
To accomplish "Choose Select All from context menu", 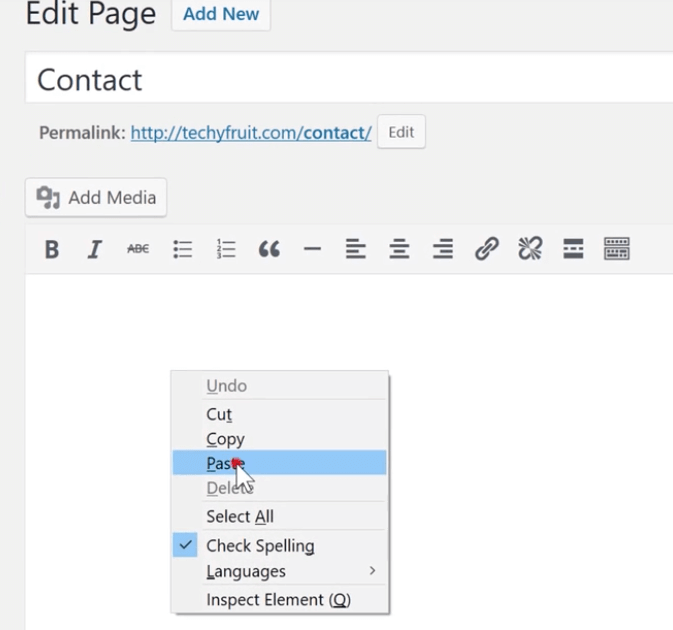I will coord(279,516).
